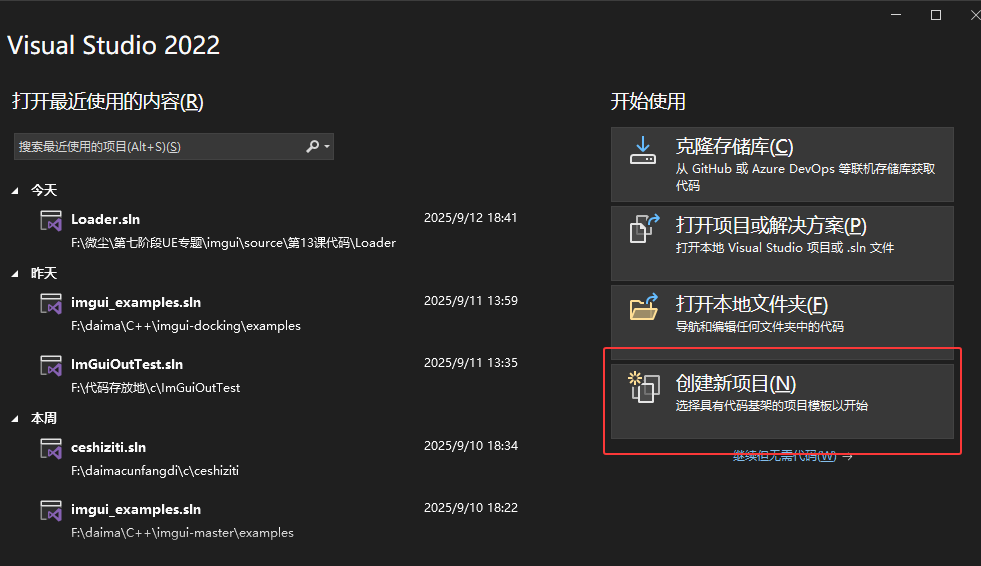Open imgui_examples.sln dated 2025/9/11 13:59
The width and height of the screenshot is (981, 566).
136,303
